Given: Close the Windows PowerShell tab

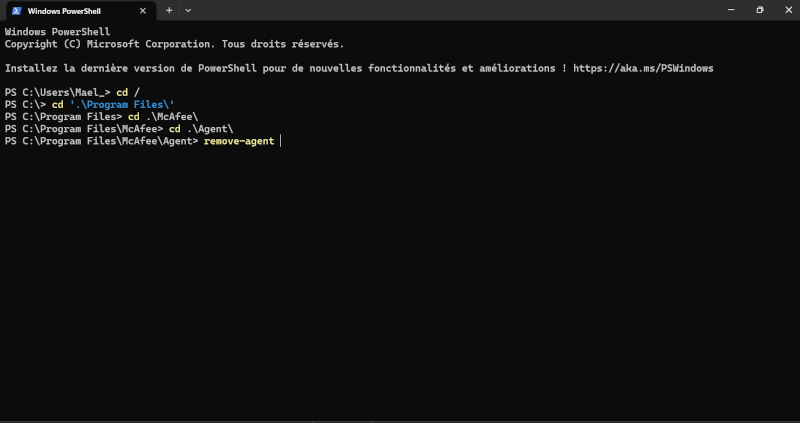Looking at the screenshot, I should click(143, 10).
